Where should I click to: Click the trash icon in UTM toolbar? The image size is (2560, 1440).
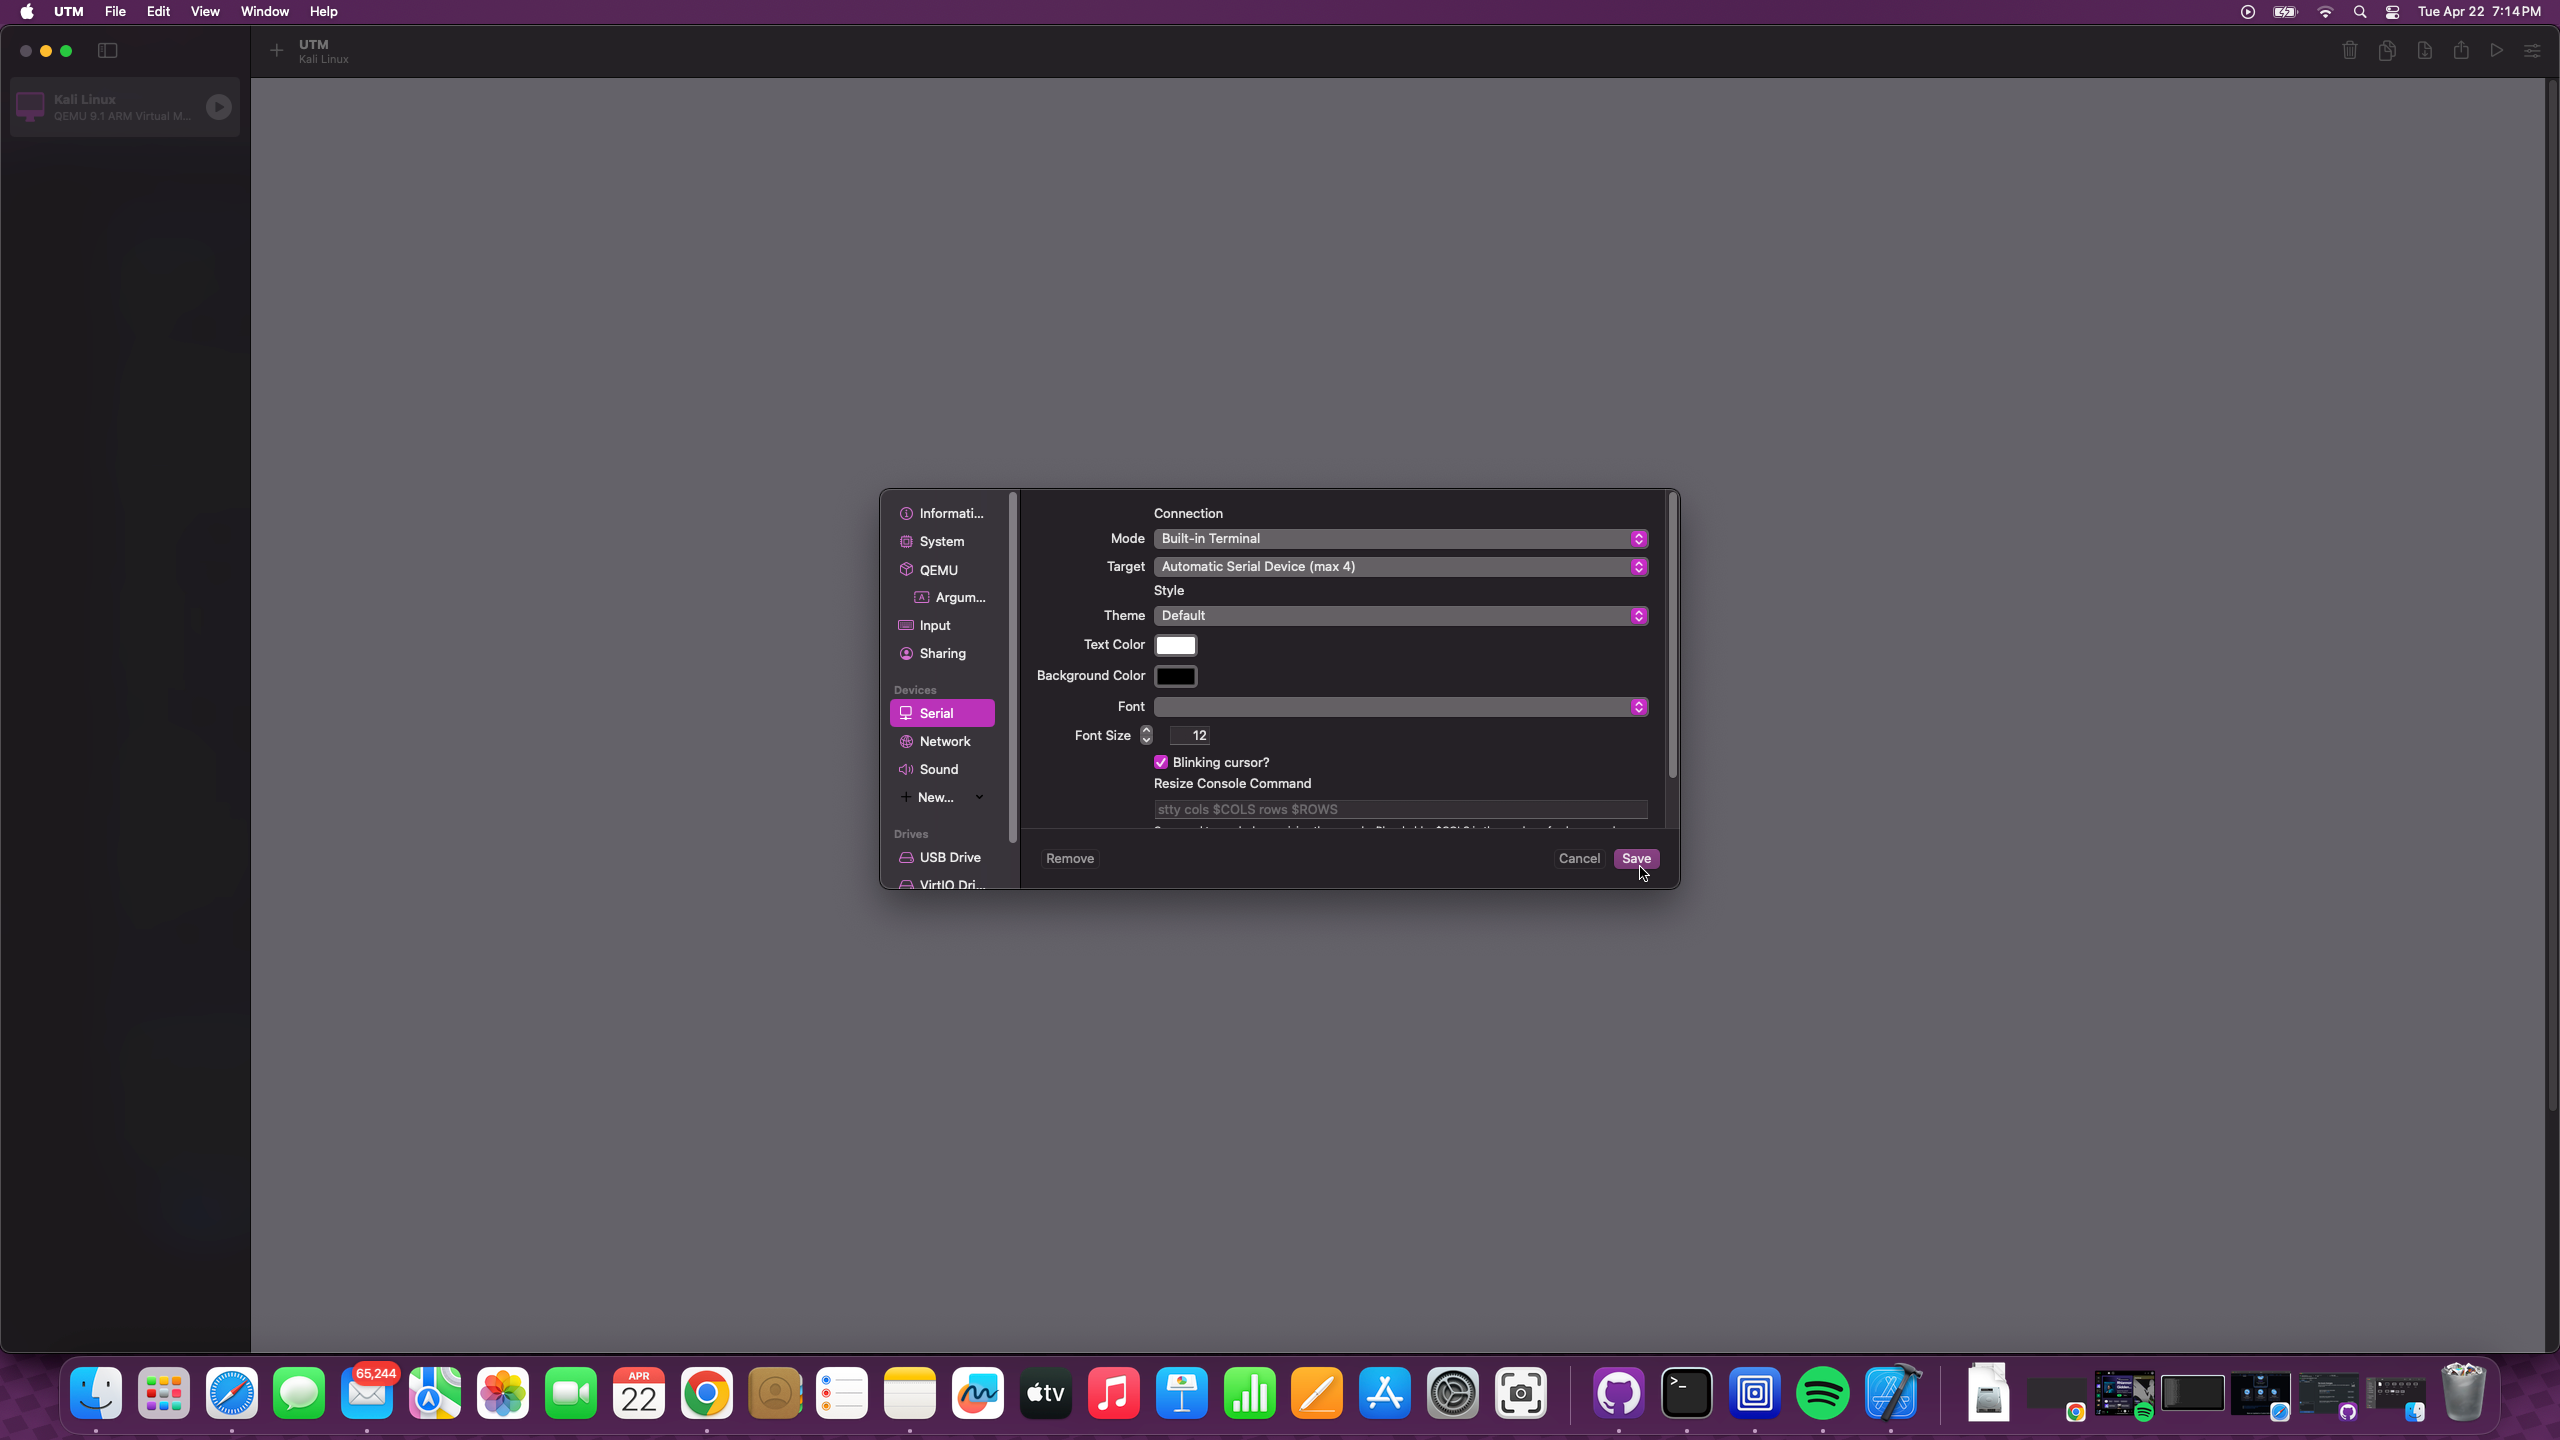(x=2349, y=51)
